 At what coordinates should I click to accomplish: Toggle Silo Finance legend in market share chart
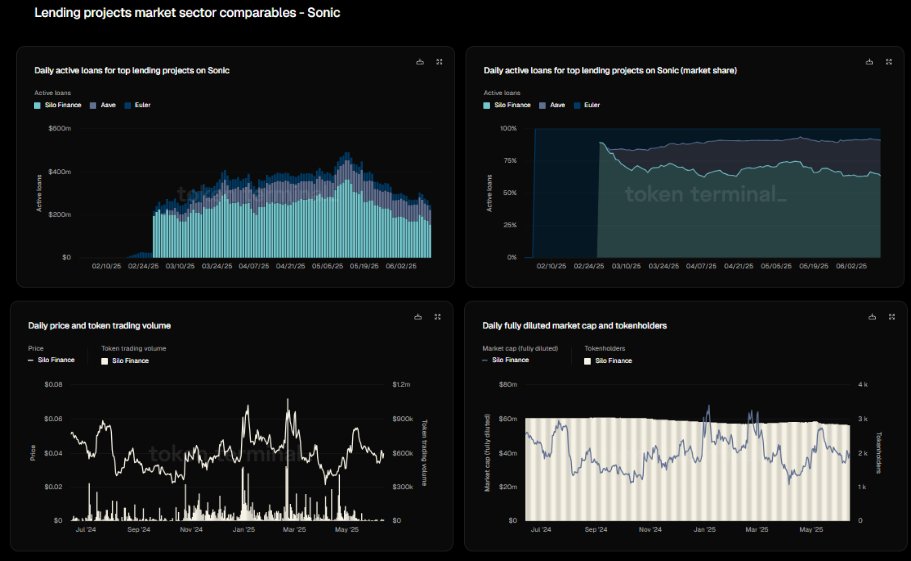tap(507, 105)
